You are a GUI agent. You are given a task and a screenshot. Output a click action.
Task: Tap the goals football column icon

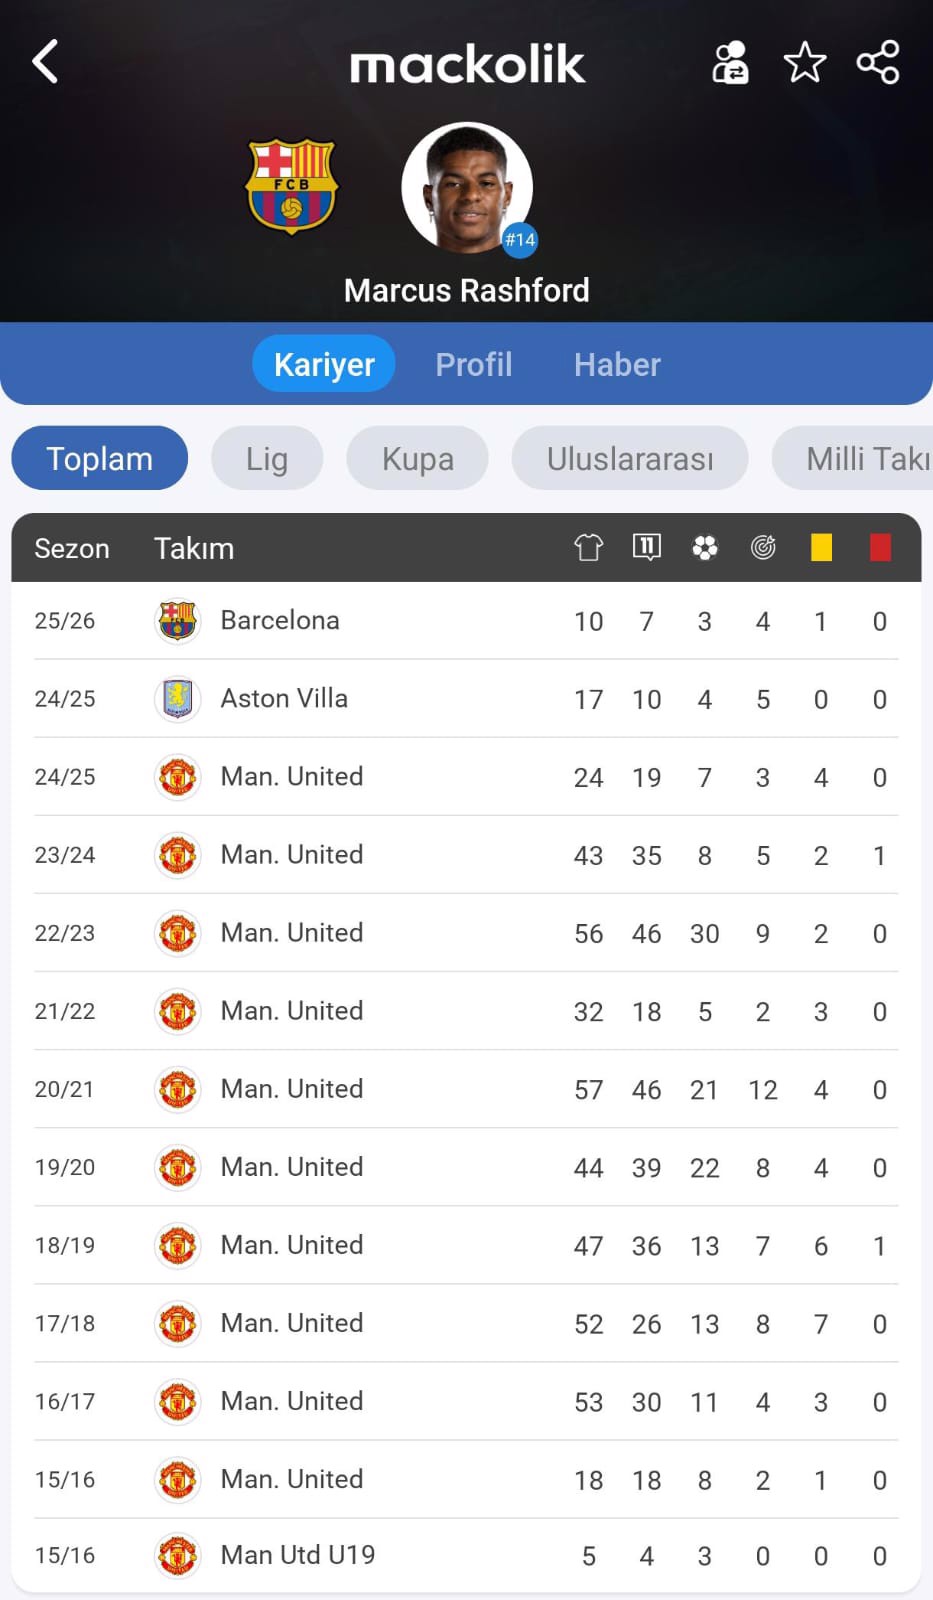pos(705,547)
